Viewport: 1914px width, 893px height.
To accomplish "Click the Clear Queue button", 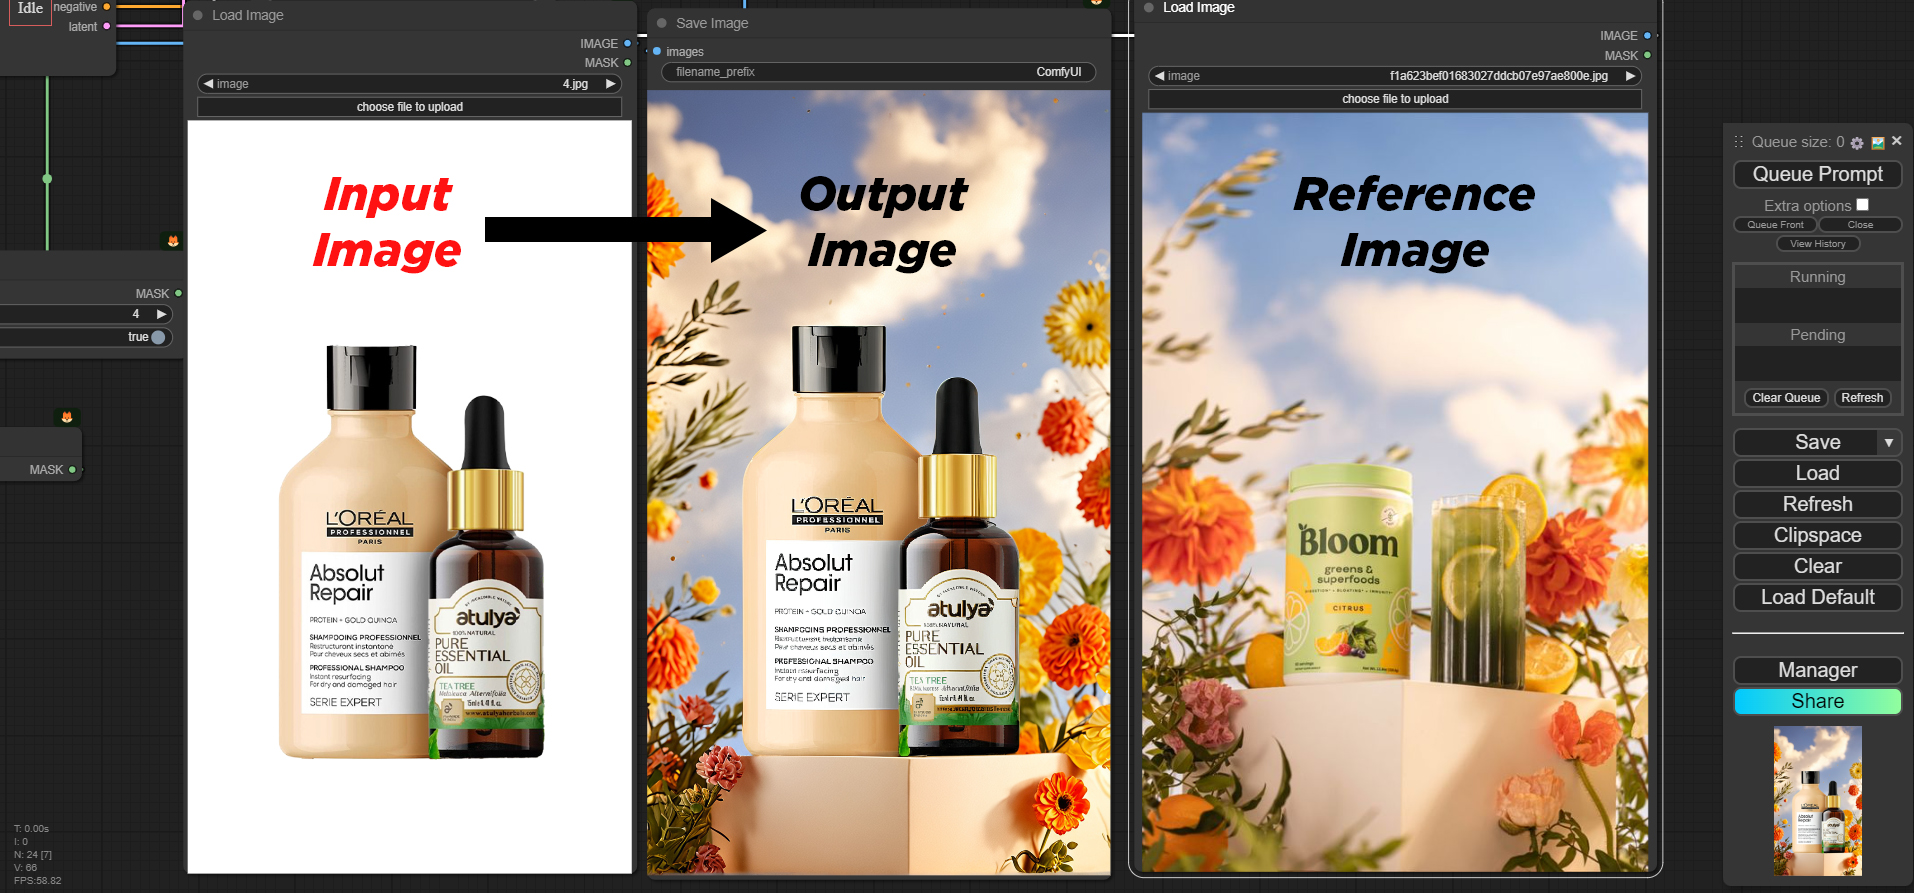I will point(1786,398).
